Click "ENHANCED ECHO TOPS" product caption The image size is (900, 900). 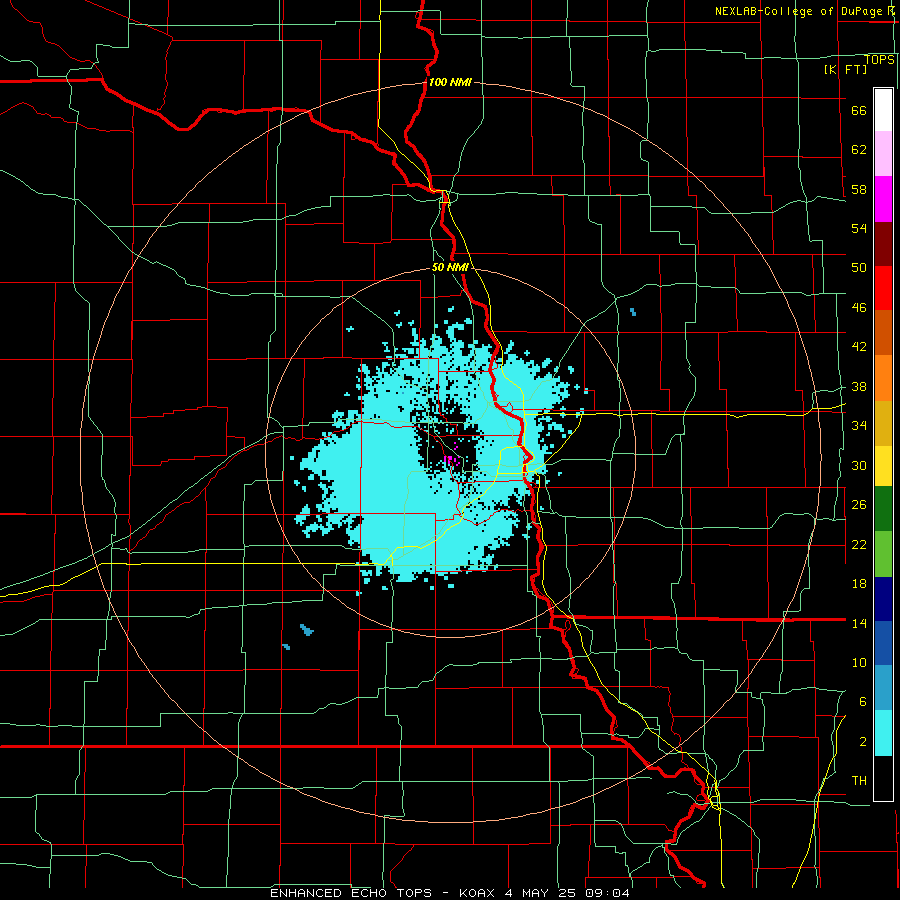pyautogui.click(x=351, y=893)
